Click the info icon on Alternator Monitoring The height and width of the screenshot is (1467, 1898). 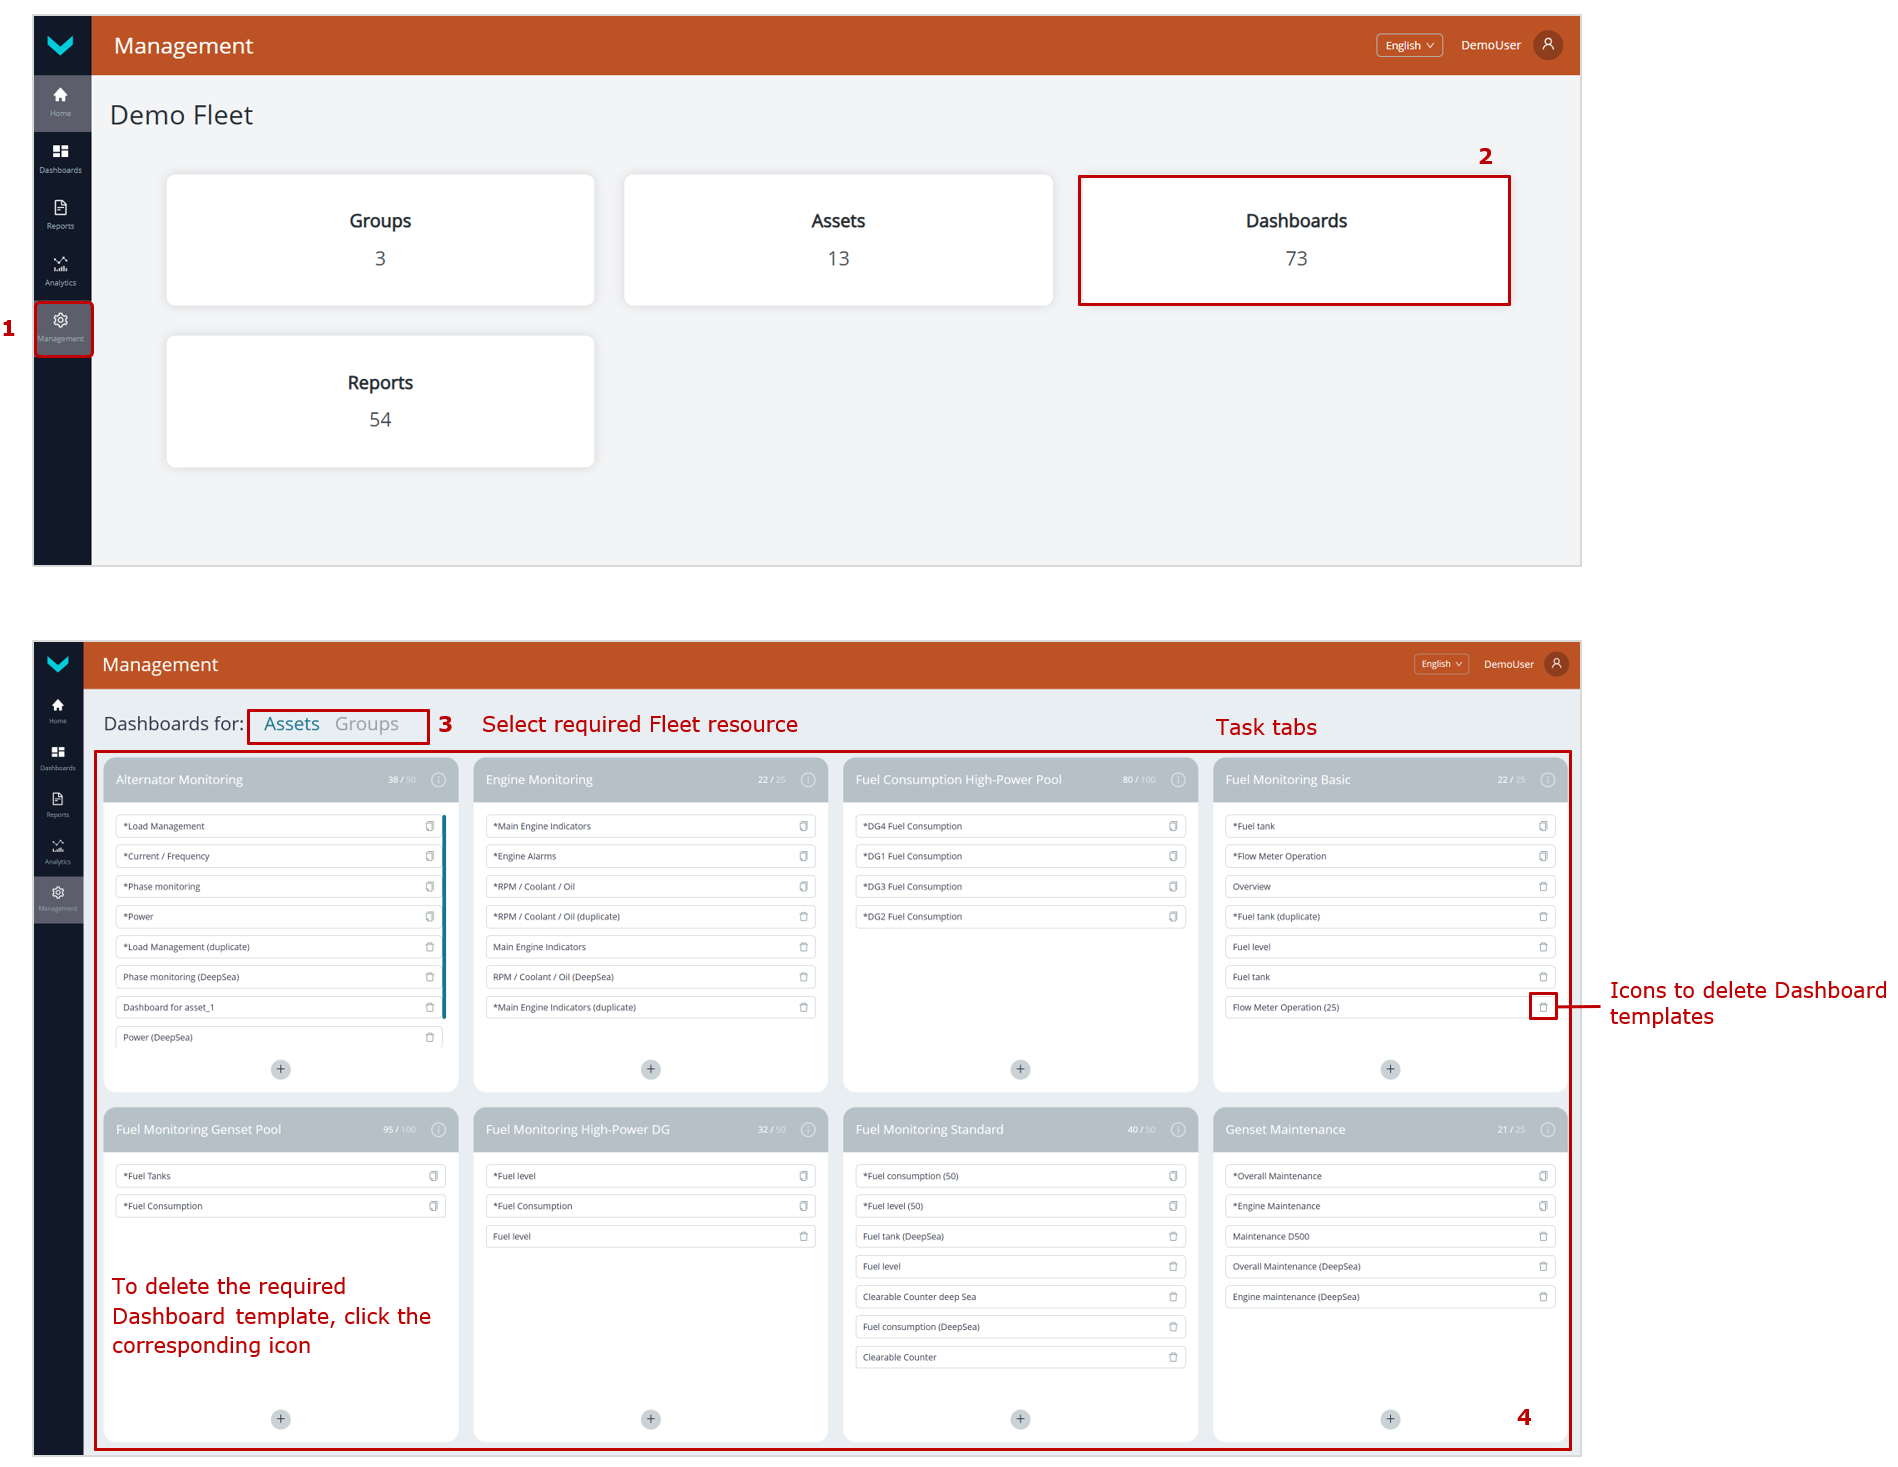tap(438, 780)
